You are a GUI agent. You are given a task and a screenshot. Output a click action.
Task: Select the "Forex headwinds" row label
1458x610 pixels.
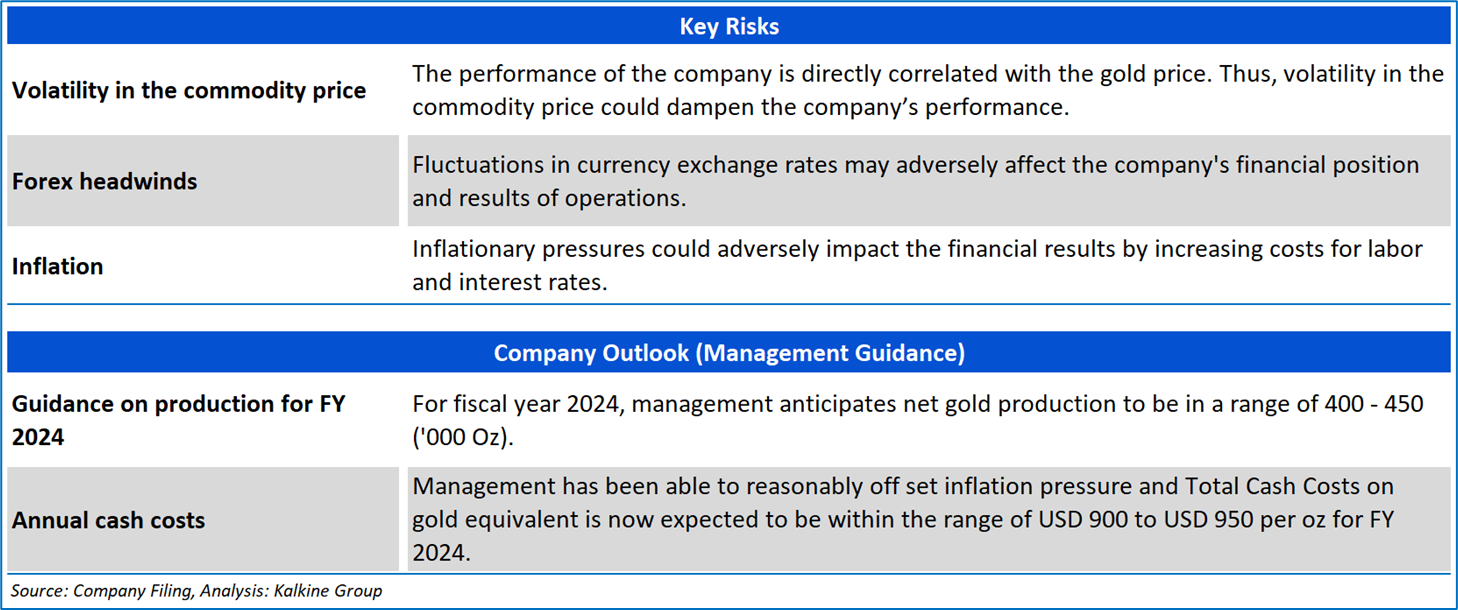(x=105, y=181)
